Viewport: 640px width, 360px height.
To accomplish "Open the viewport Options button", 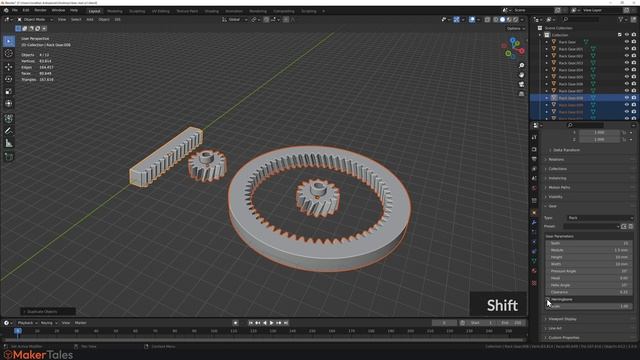I will (x=516, y=29).
